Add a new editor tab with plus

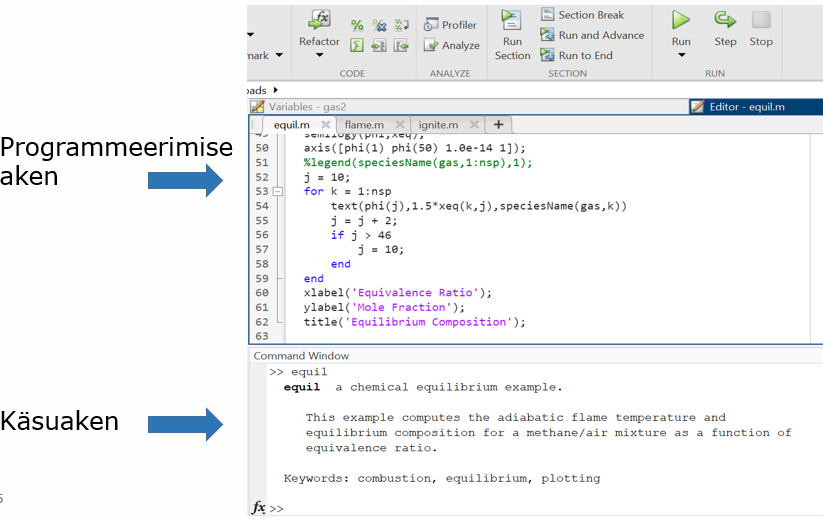click(x=497, y=125)
